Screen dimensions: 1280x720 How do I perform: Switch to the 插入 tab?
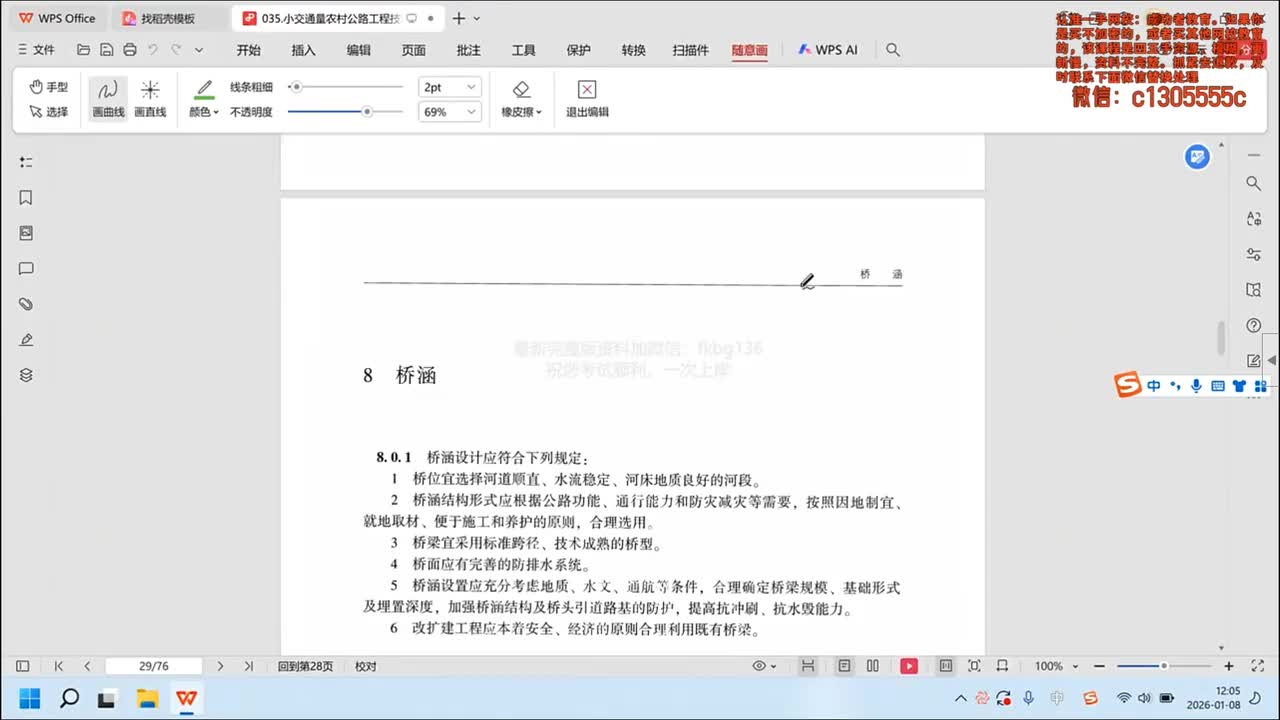point(303,50)
